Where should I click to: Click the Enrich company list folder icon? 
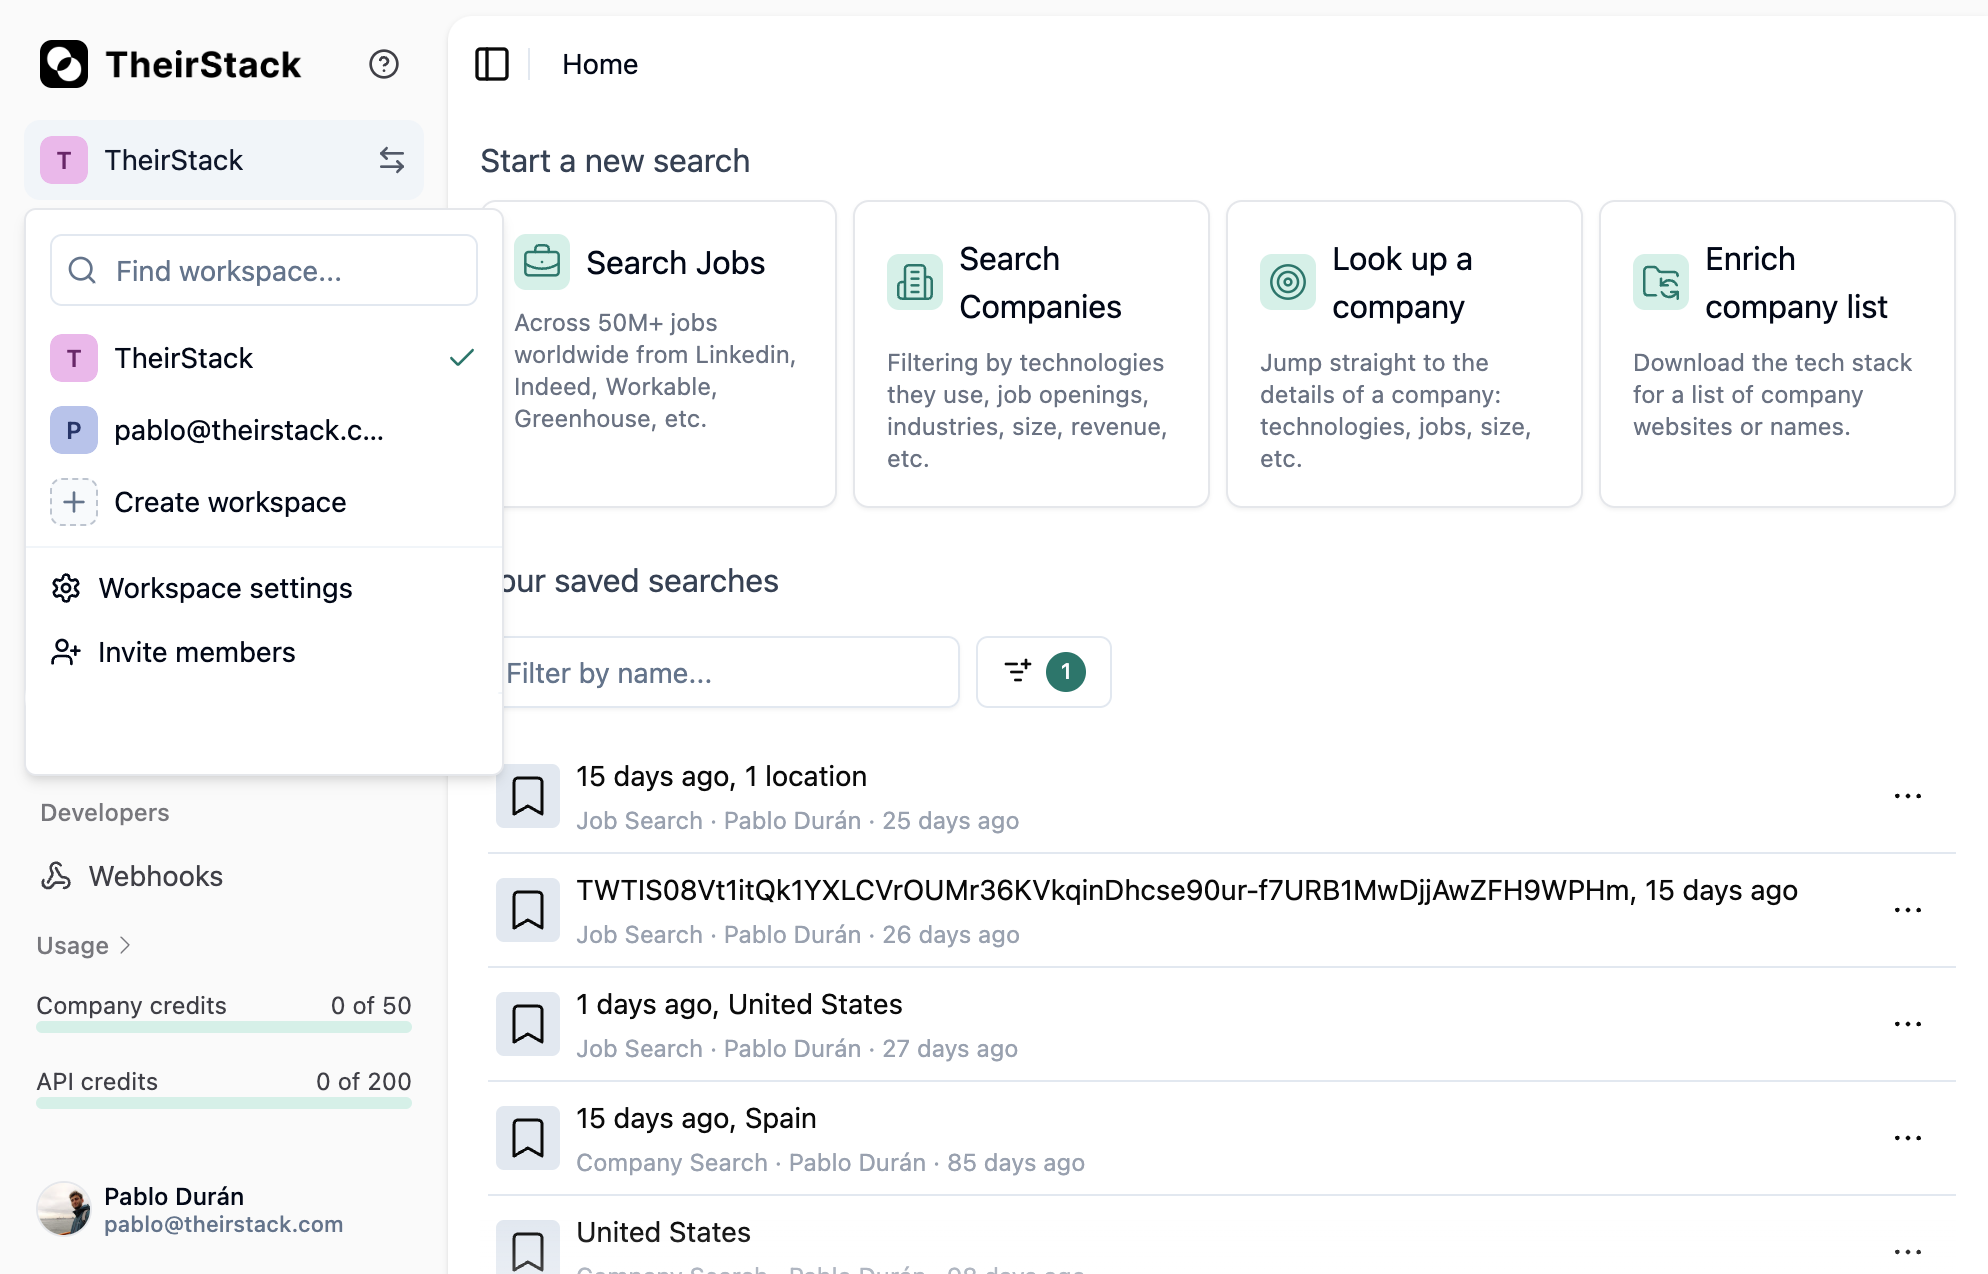[x=1660, y=282]
